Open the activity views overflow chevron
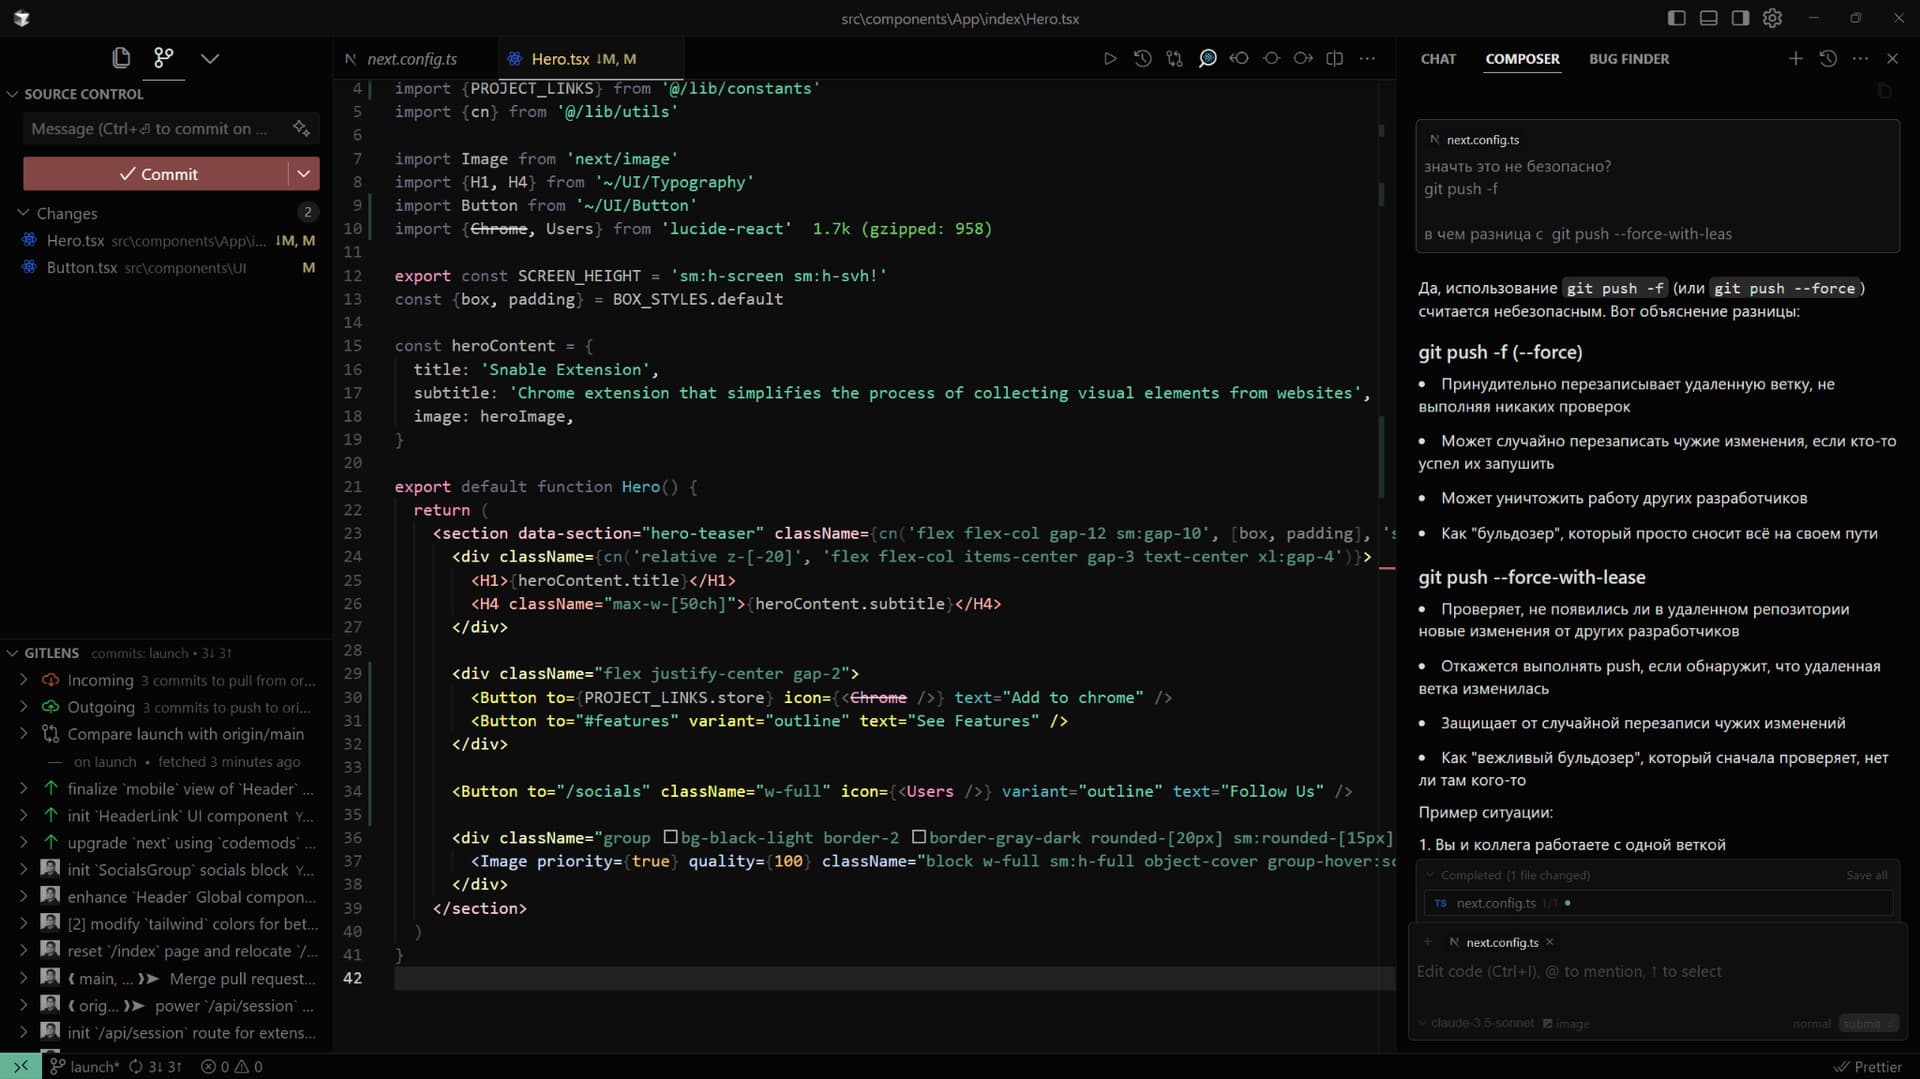Screen dimensions: 1920x1079 210,58
